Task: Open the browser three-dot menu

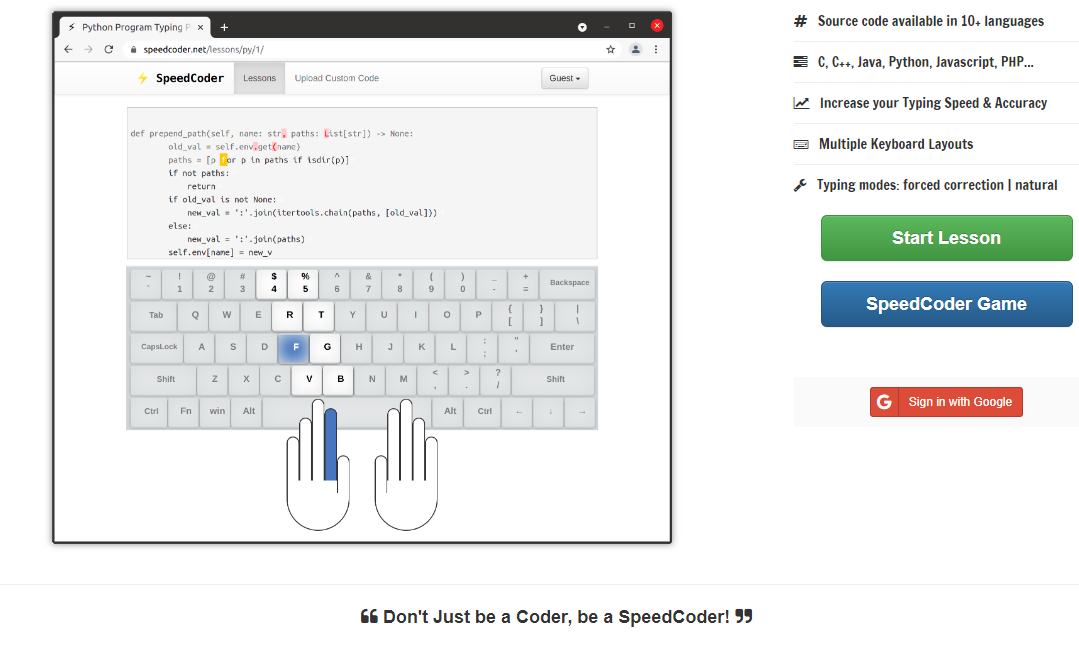Action: (x=656, y=50)
